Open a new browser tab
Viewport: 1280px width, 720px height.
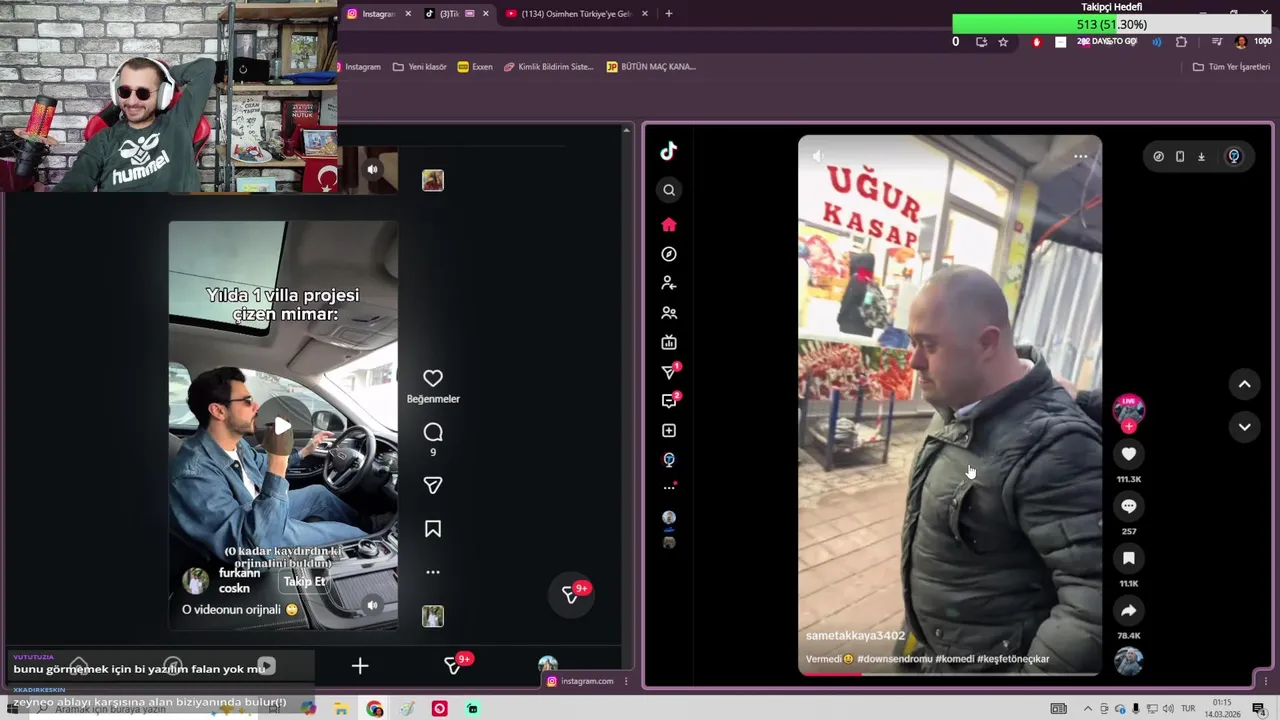669,14
